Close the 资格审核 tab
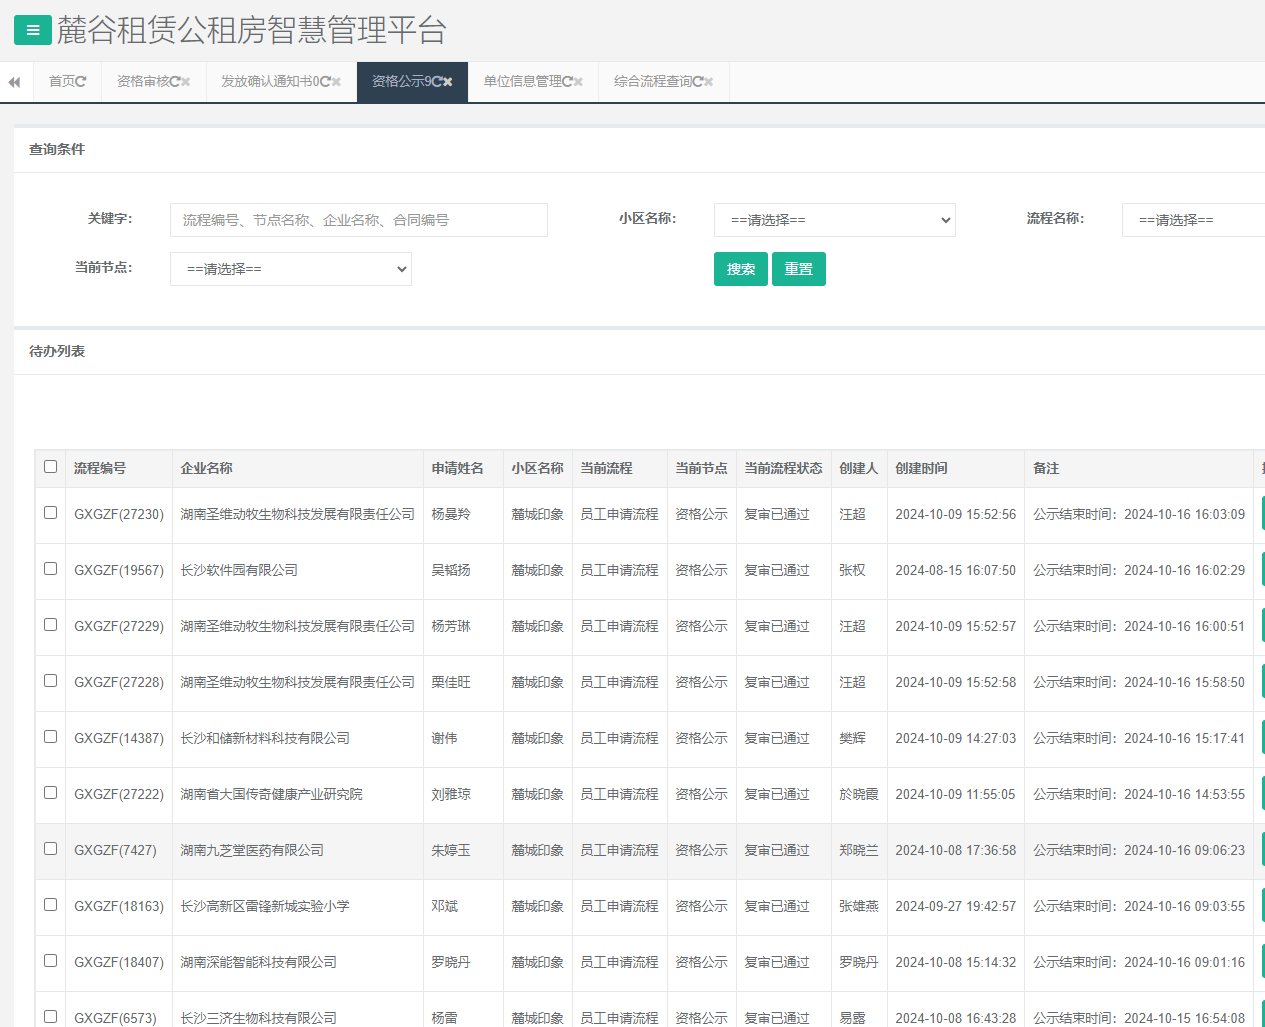This screenshot has width=1265, height=1027. point(186,82)
